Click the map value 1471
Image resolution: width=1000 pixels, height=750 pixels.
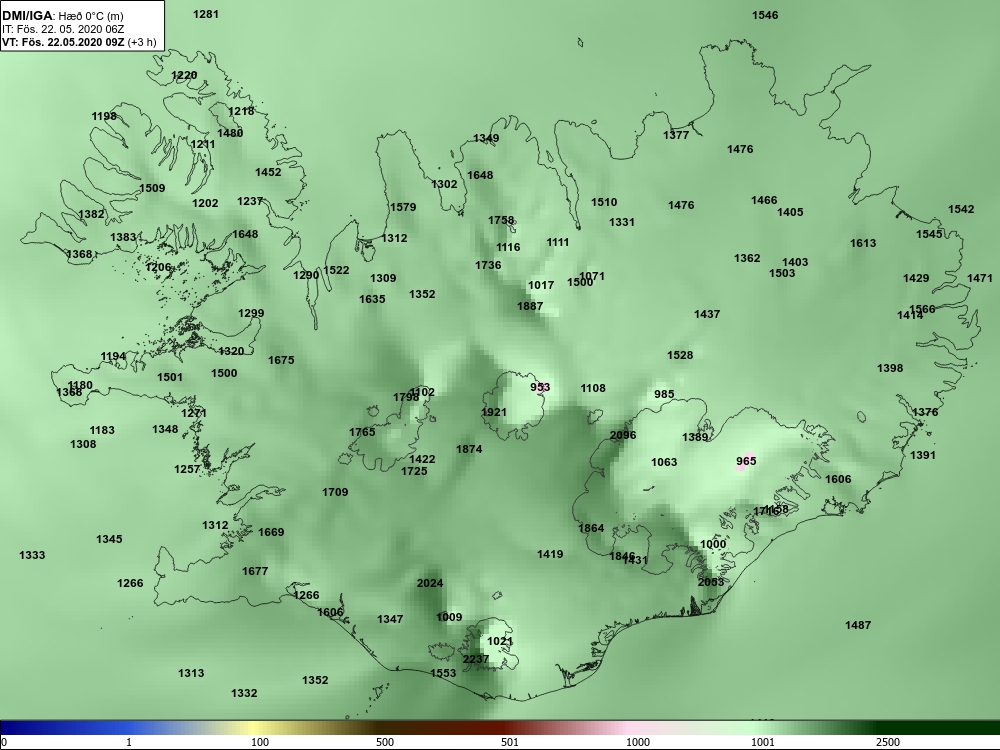pyautogui.click(x=980, y=278)
